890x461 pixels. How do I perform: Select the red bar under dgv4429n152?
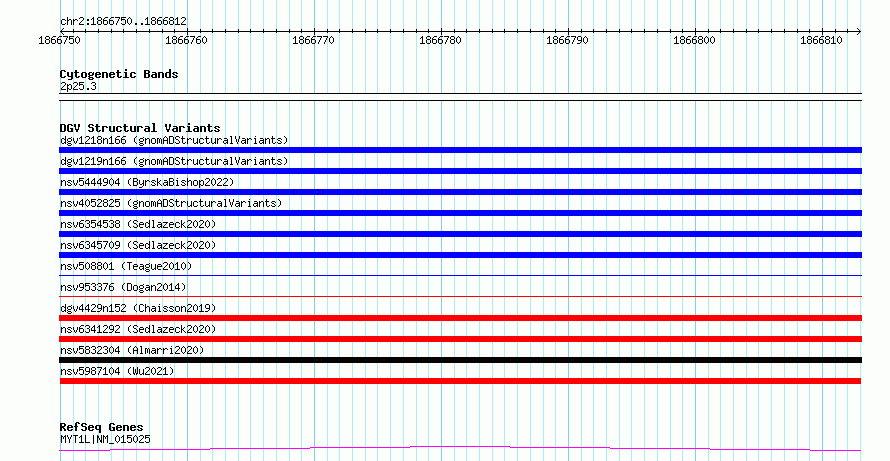coord(460,318)
